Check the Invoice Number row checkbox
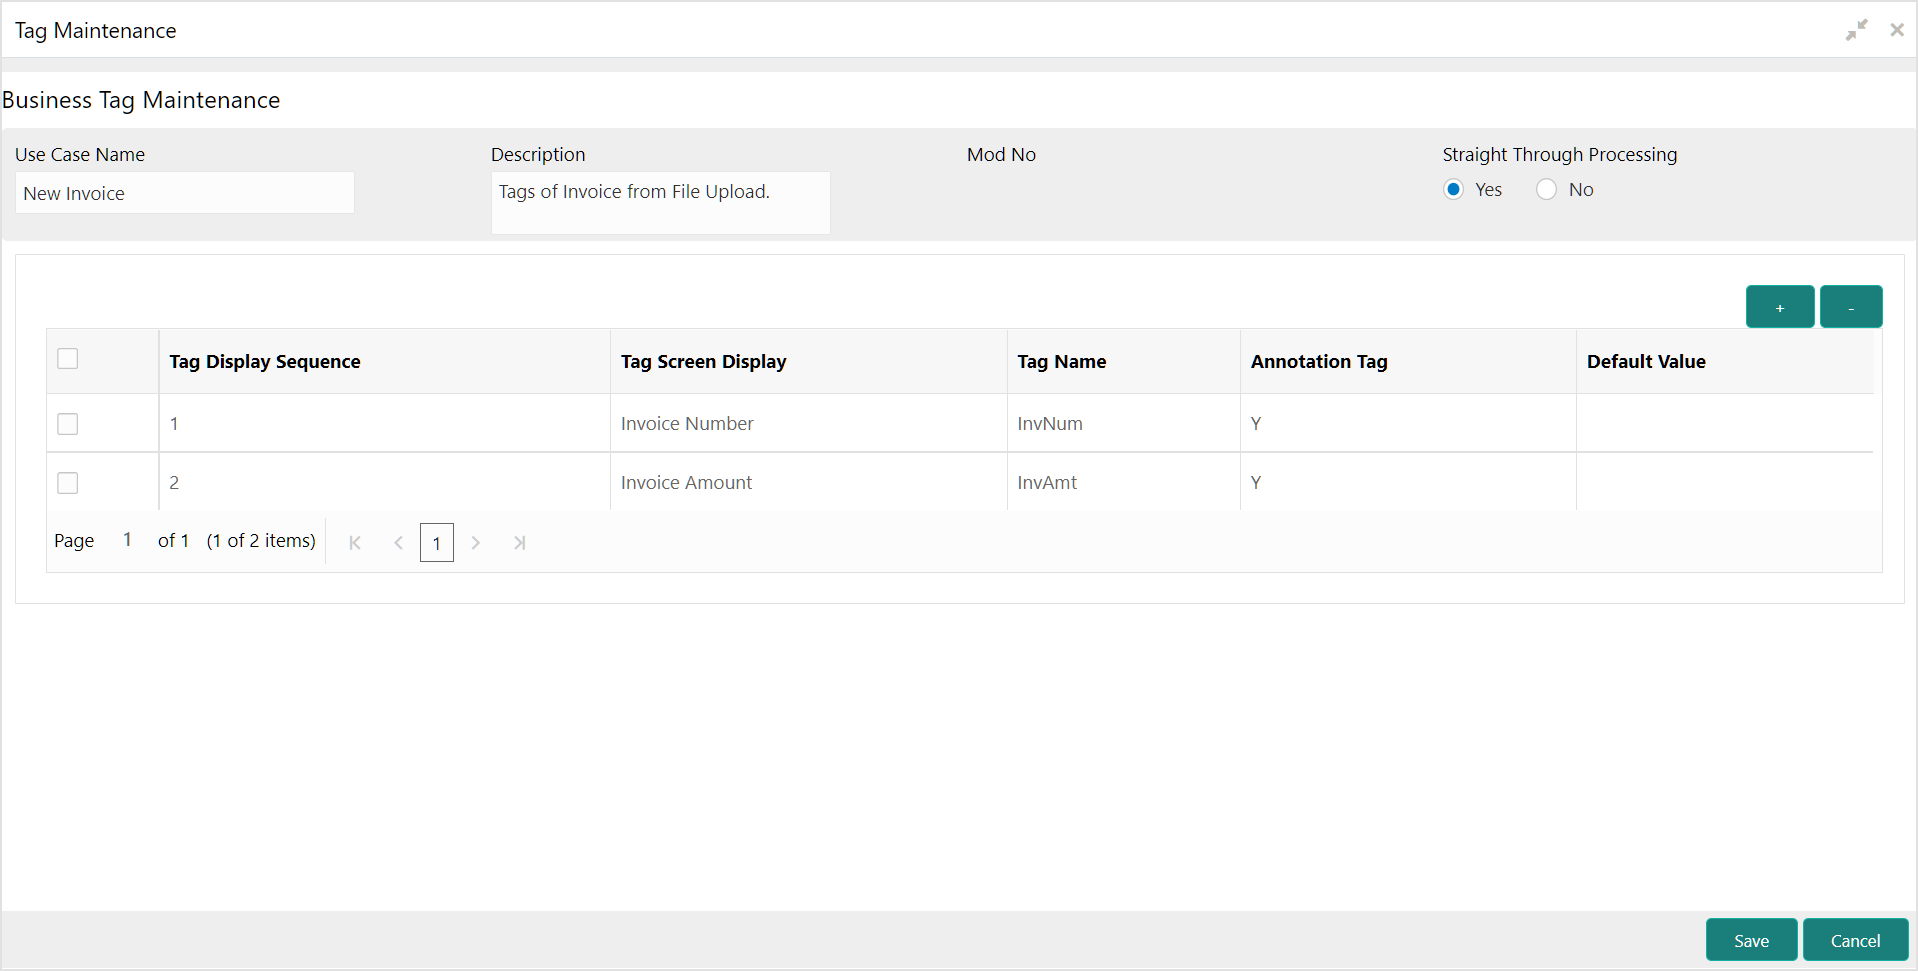1918x971 pixels. 68,424
